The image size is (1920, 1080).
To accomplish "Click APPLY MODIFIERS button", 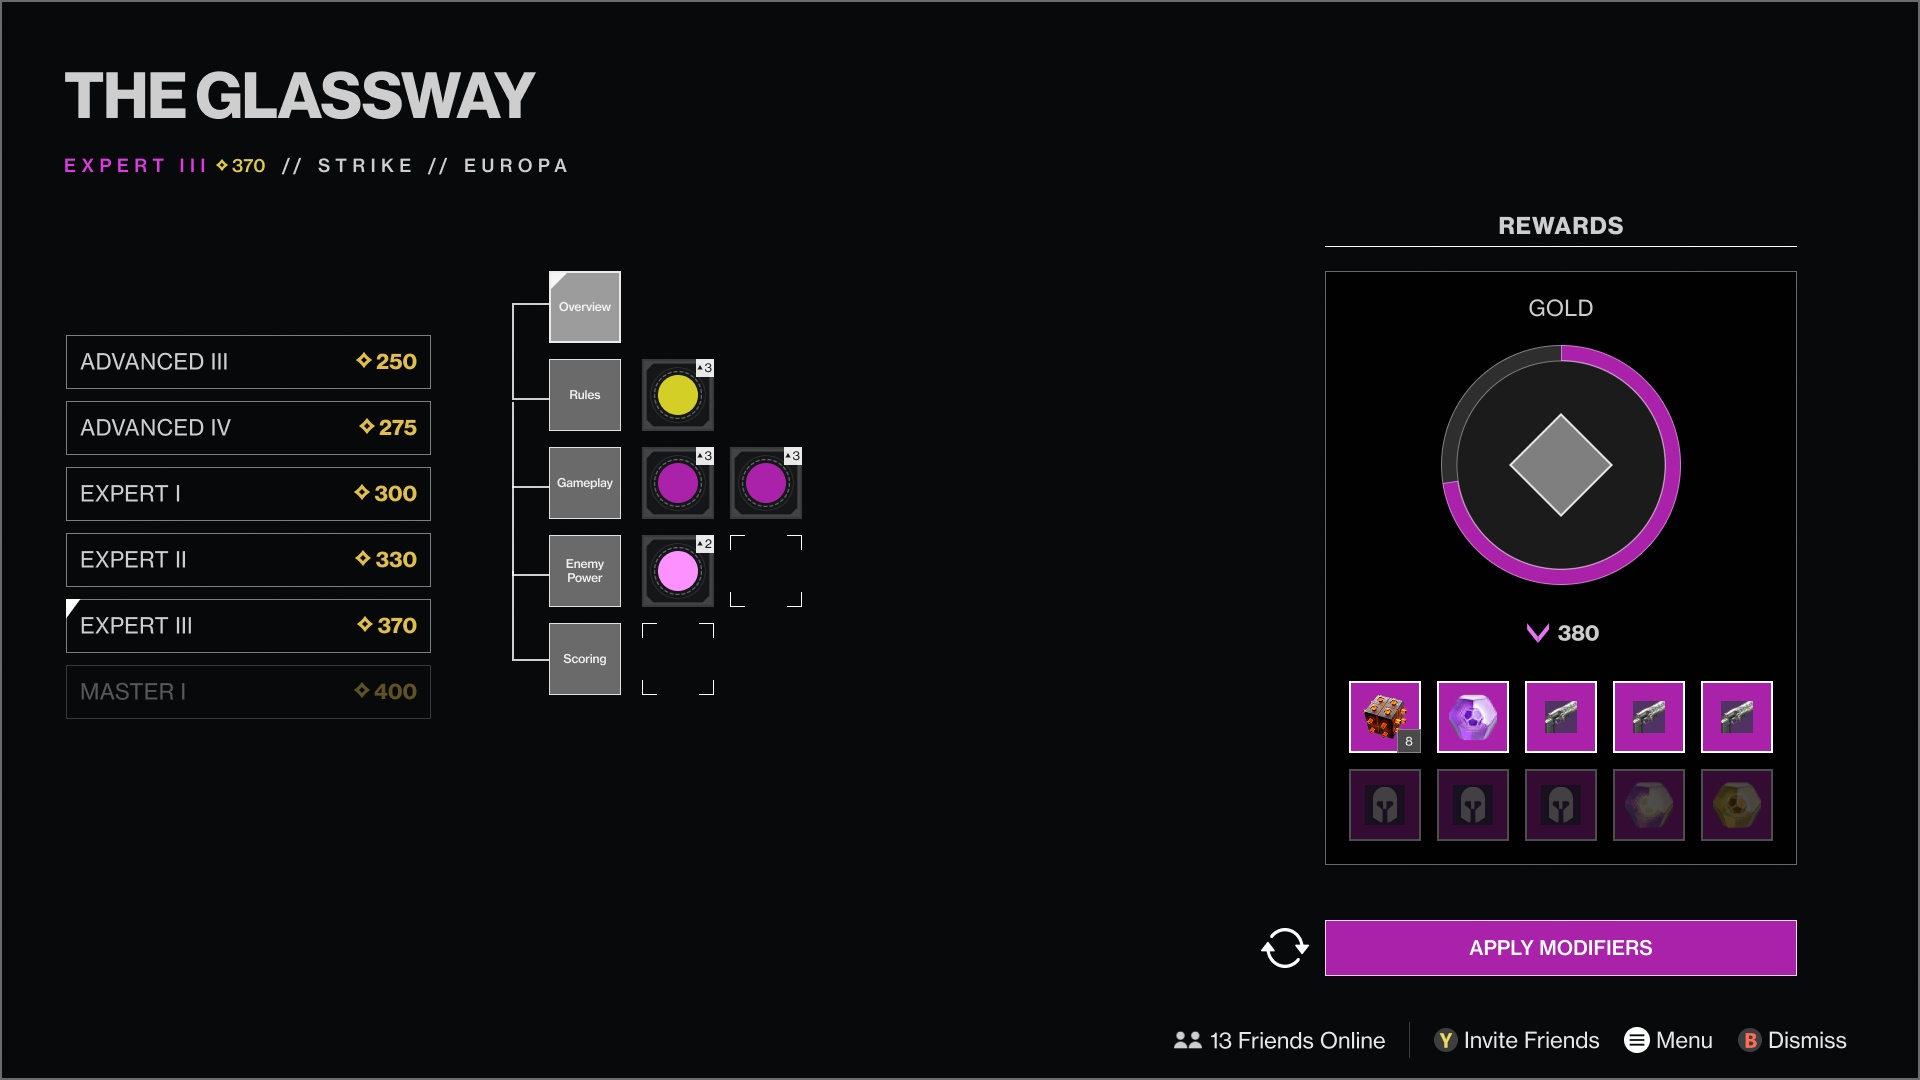I will (1560, 947).
